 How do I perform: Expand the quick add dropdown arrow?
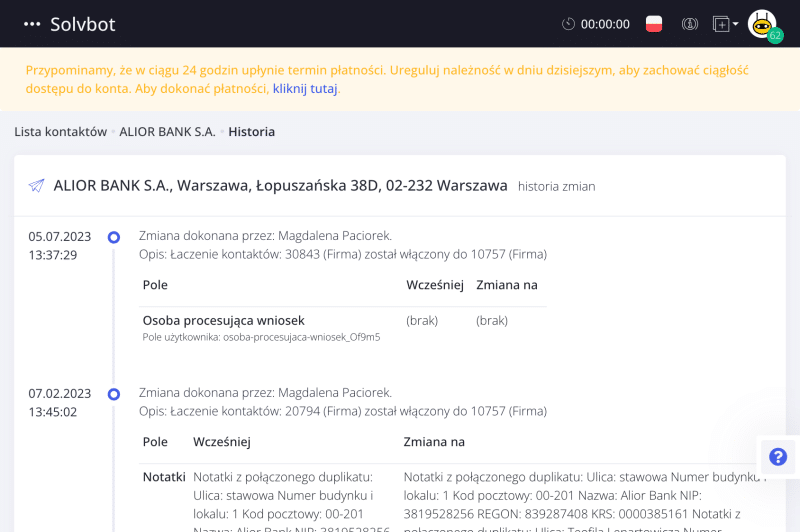[735, 24]
